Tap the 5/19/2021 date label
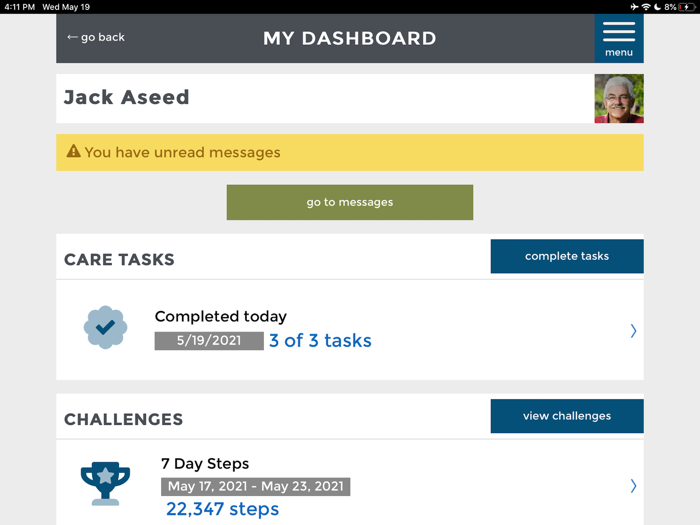This screenshot has width=700, height=525. (209, 341)
